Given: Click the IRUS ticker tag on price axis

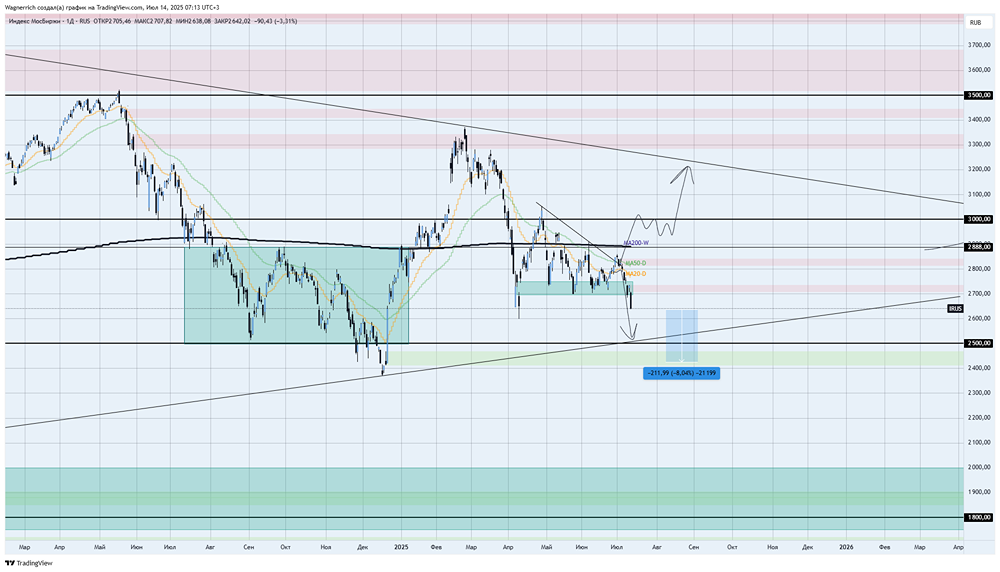Looking at the screenshot, I should 955,309.
